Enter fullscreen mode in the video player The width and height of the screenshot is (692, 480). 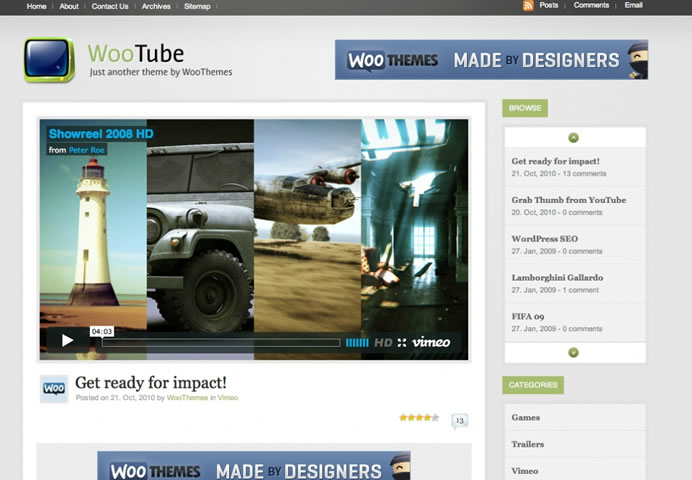click(402, 343)
